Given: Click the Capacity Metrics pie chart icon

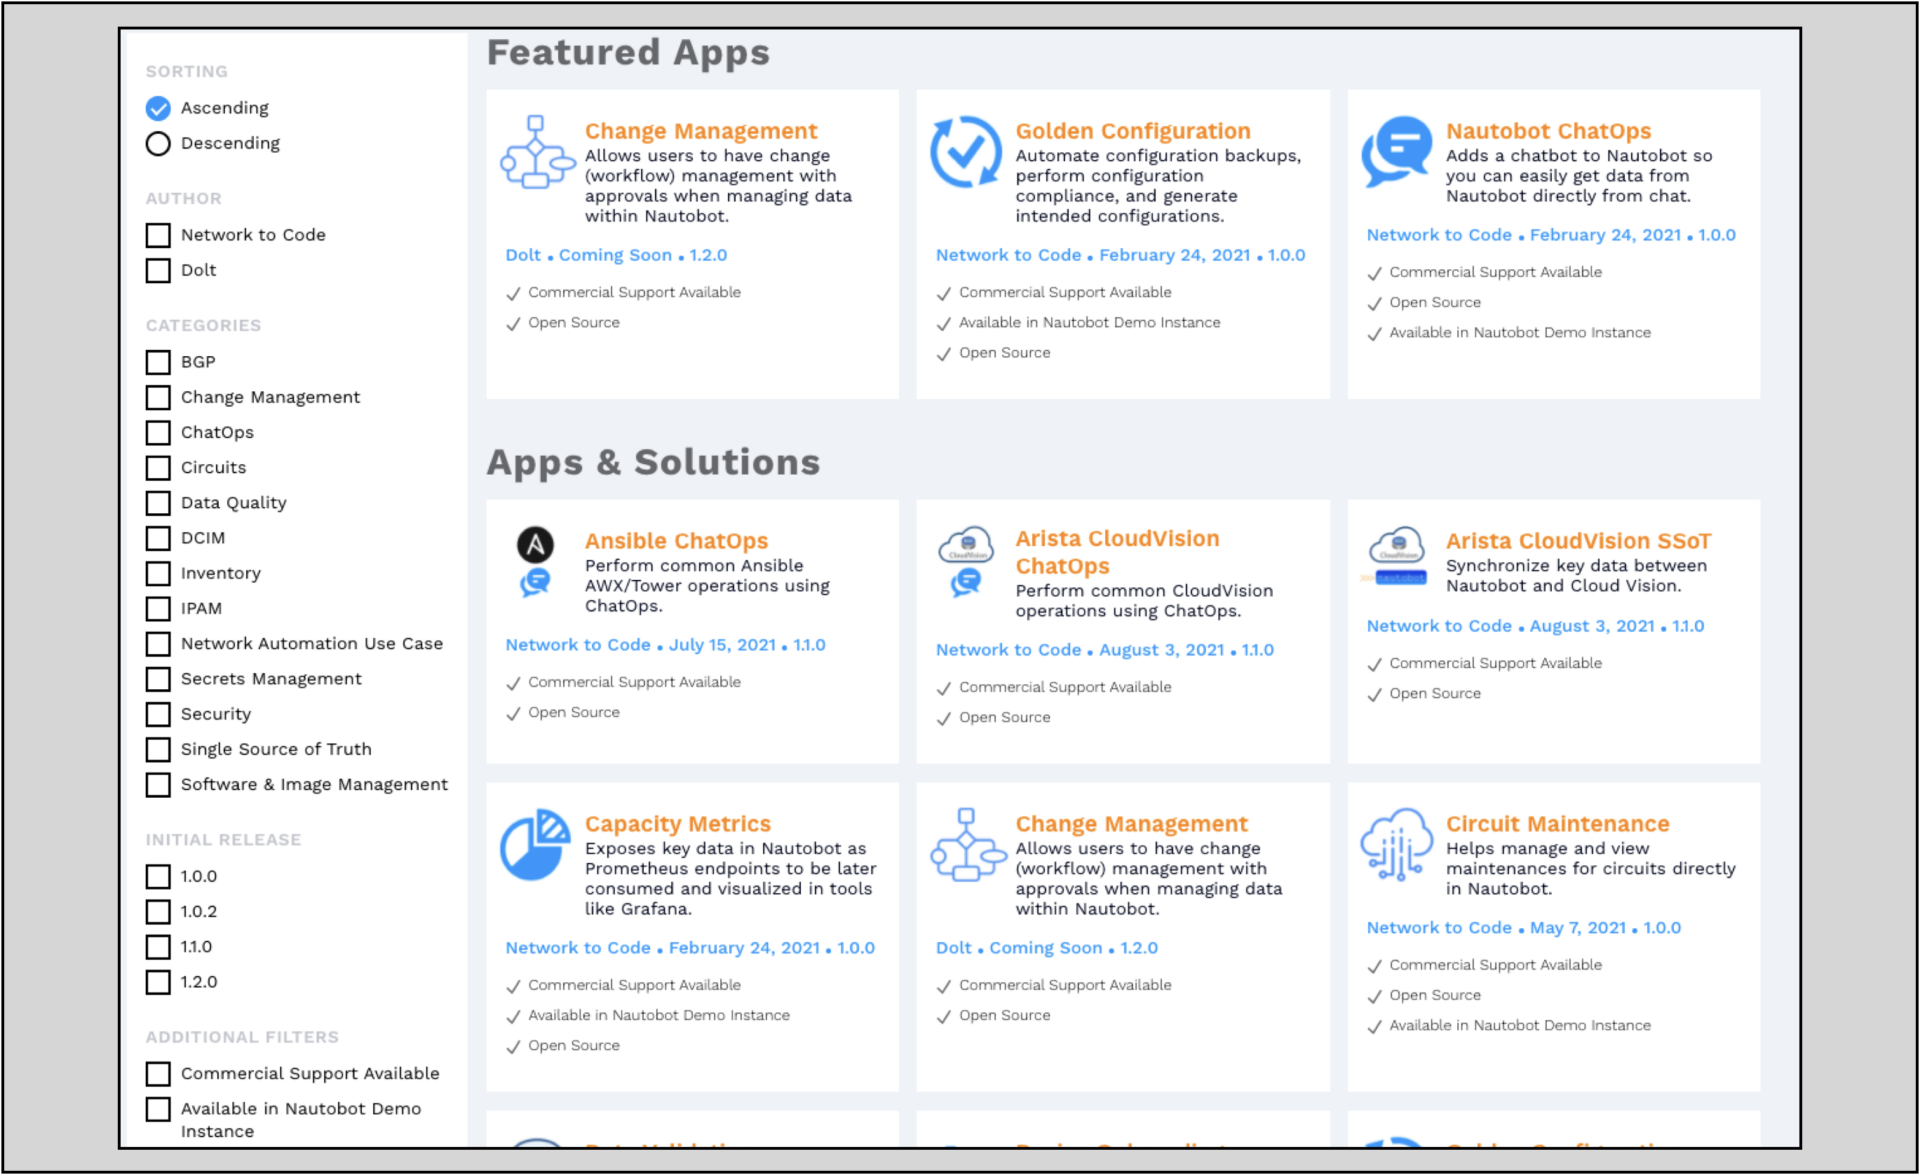Looking at the screenshot, I should click(x=535, y=844).
